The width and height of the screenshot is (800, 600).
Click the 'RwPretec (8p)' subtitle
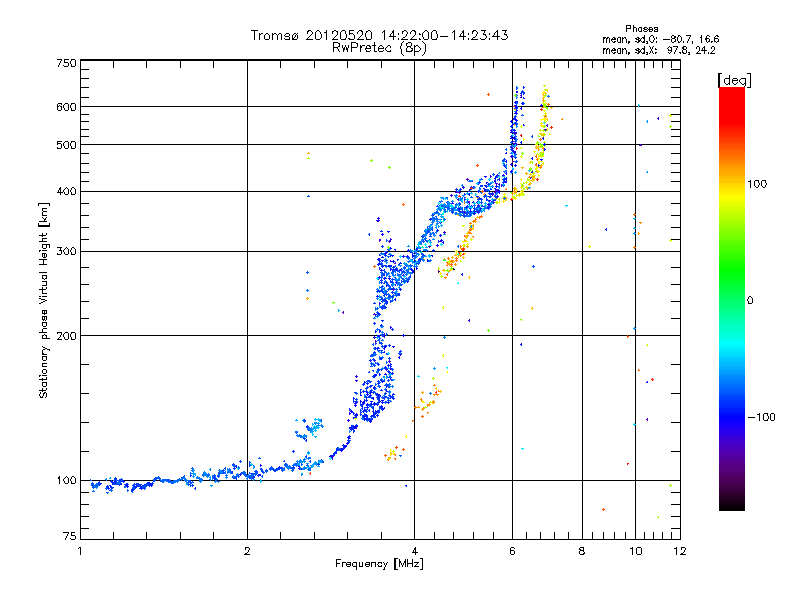click(x=379, y=48)
